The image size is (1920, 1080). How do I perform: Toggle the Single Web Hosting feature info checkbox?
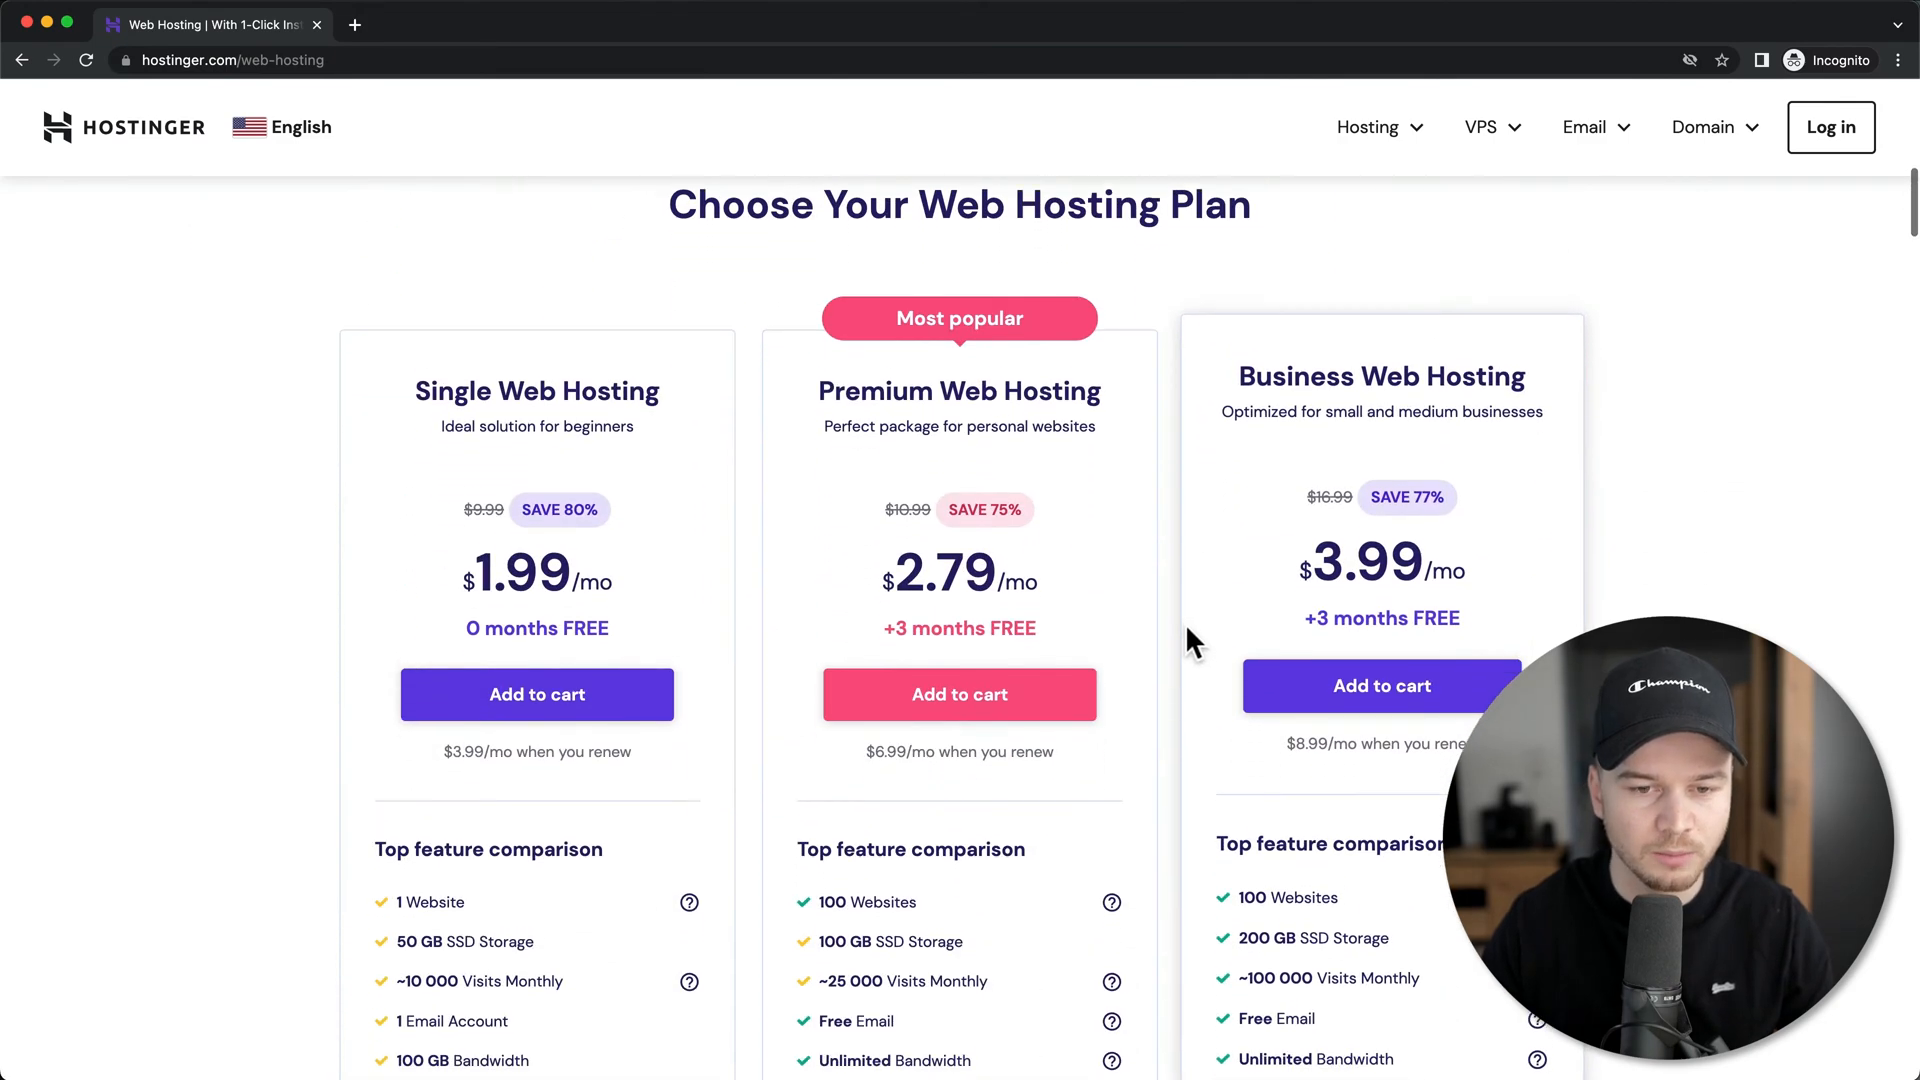click(688, 902)
